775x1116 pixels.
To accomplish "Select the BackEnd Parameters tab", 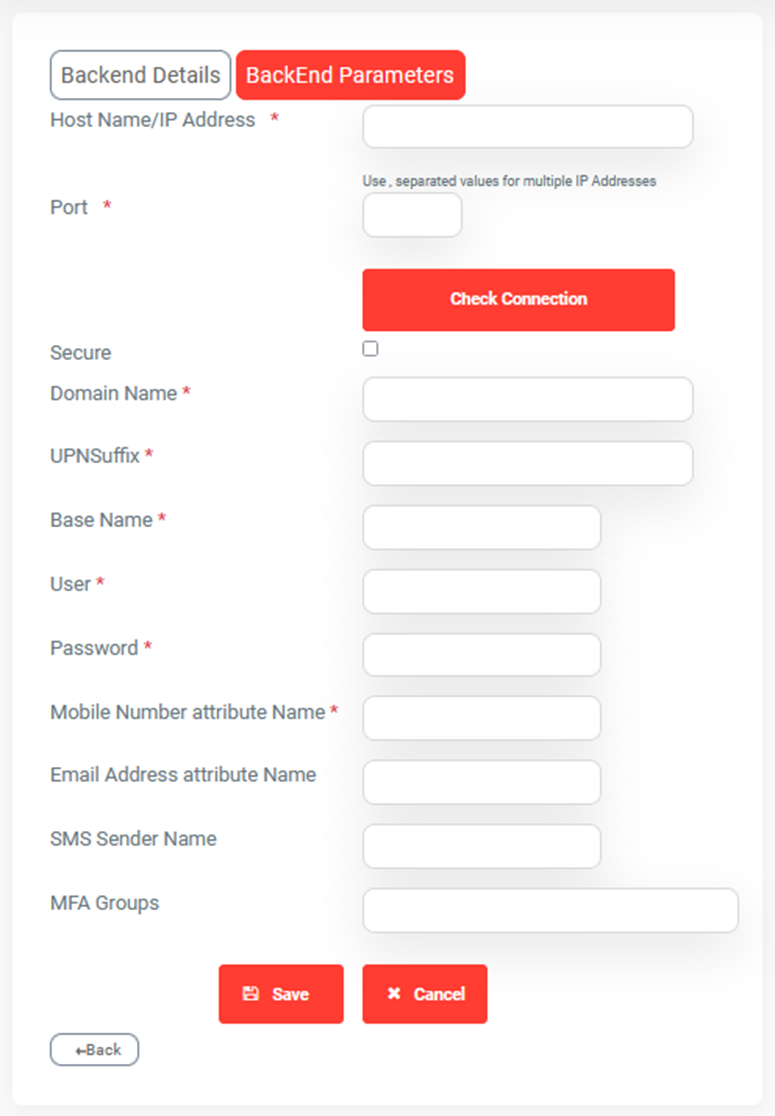I will coord(350,75).
